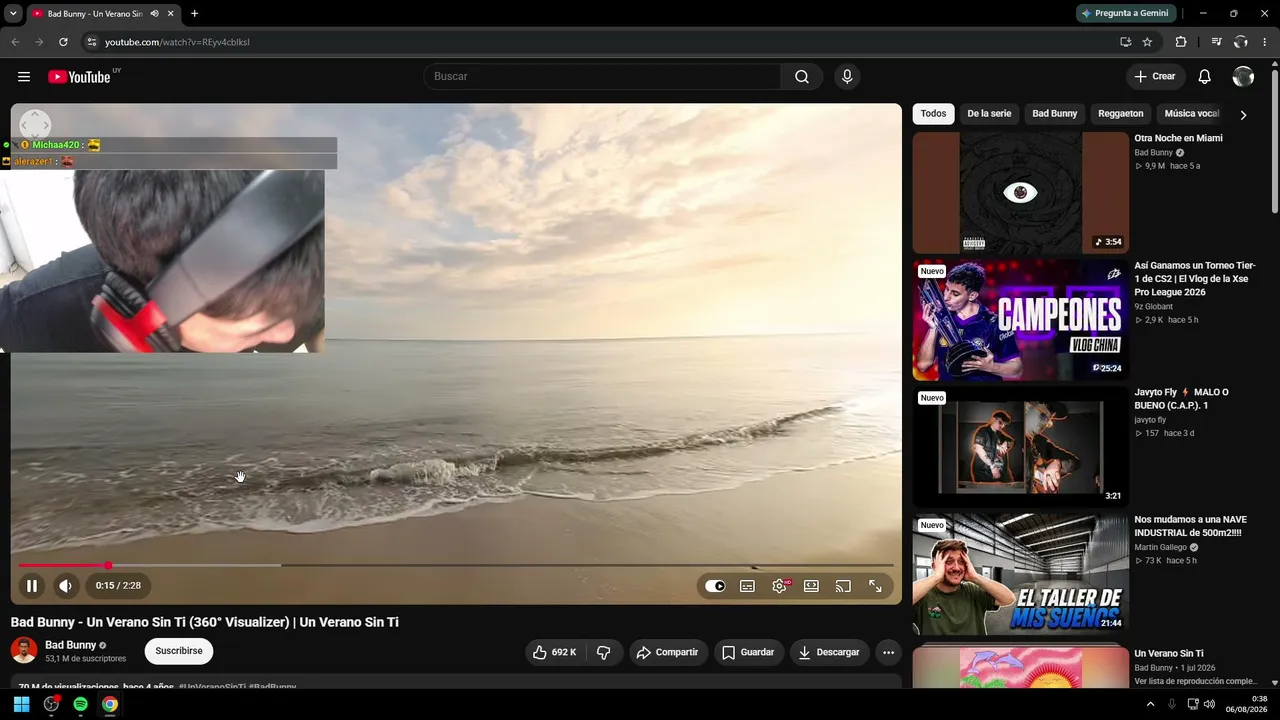The height and width of the screenshot is (720, 1280).
Task: Focus the Buscar search field
Action: click(x=602, y=77)
